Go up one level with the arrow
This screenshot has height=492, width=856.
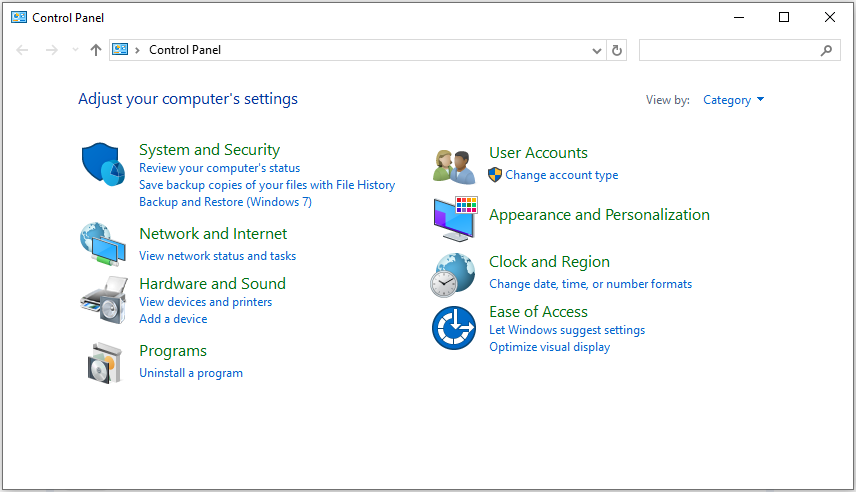(x=96, y=50)
